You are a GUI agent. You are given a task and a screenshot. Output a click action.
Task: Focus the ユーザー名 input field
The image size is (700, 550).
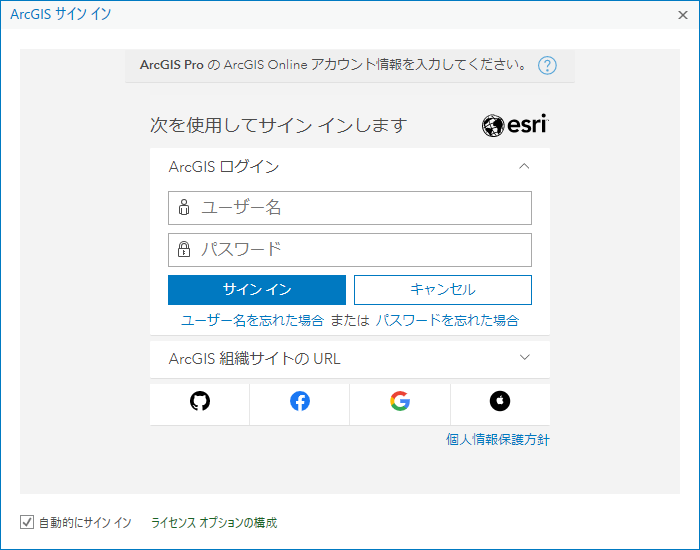[x=350, y=208]
